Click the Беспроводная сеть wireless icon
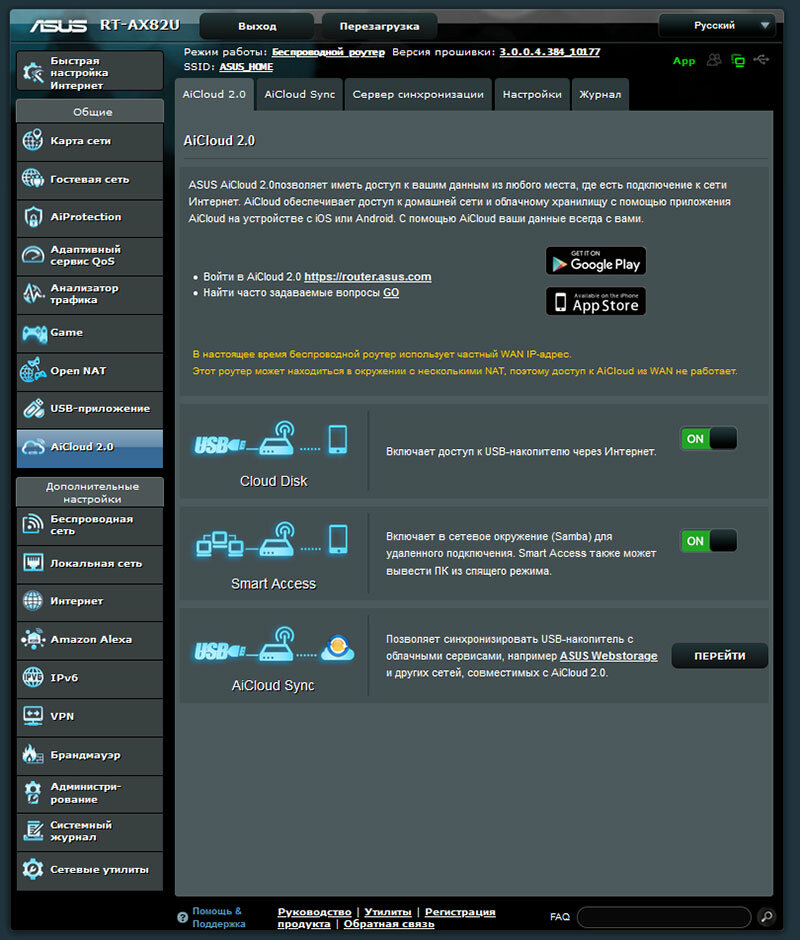The width and height of the screenshot is (800, 940). (x=32, y=524)
